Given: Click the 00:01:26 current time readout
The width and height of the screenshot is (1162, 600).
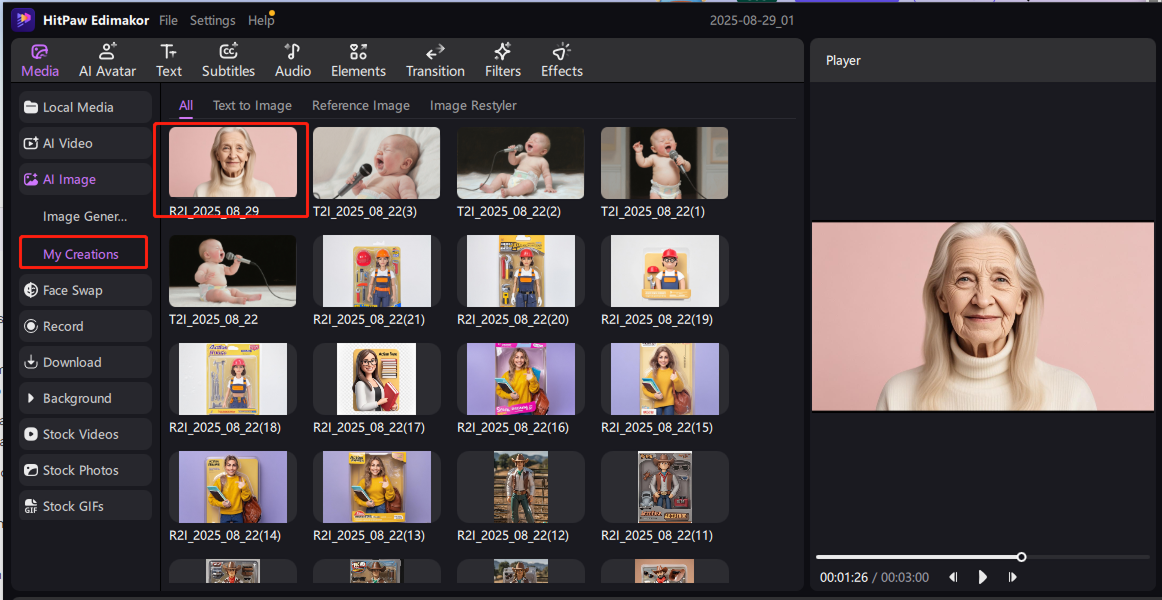Looking at the screenshot, I should click(843, 577).
